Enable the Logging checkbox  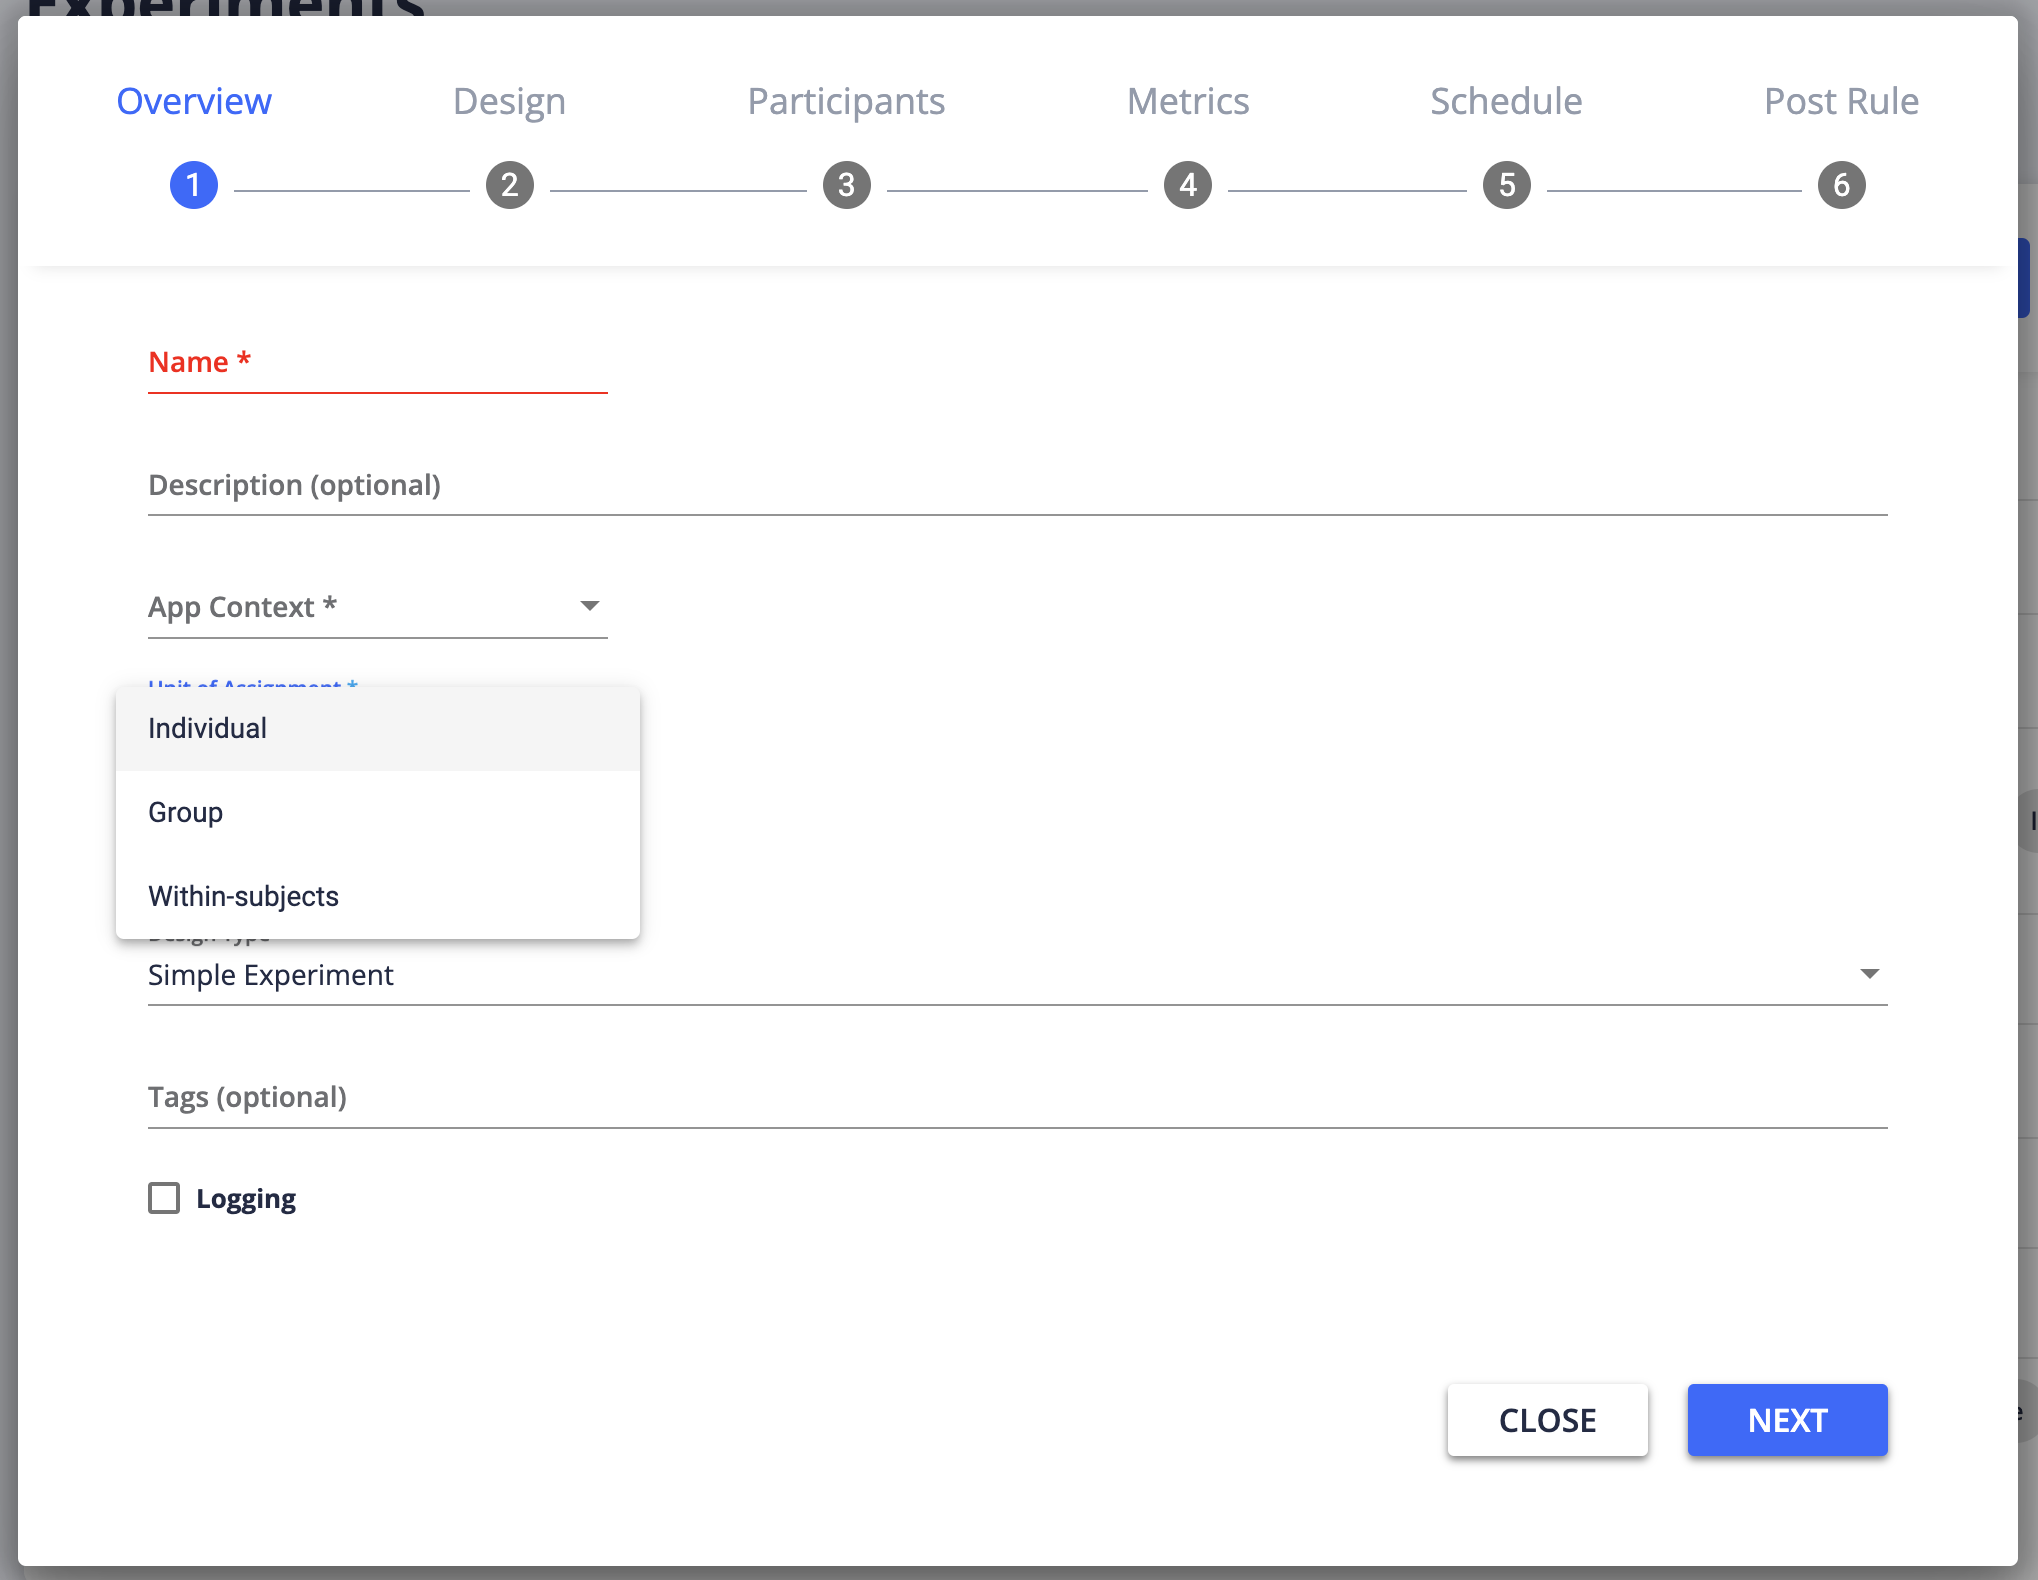[x=164, y=1198]
